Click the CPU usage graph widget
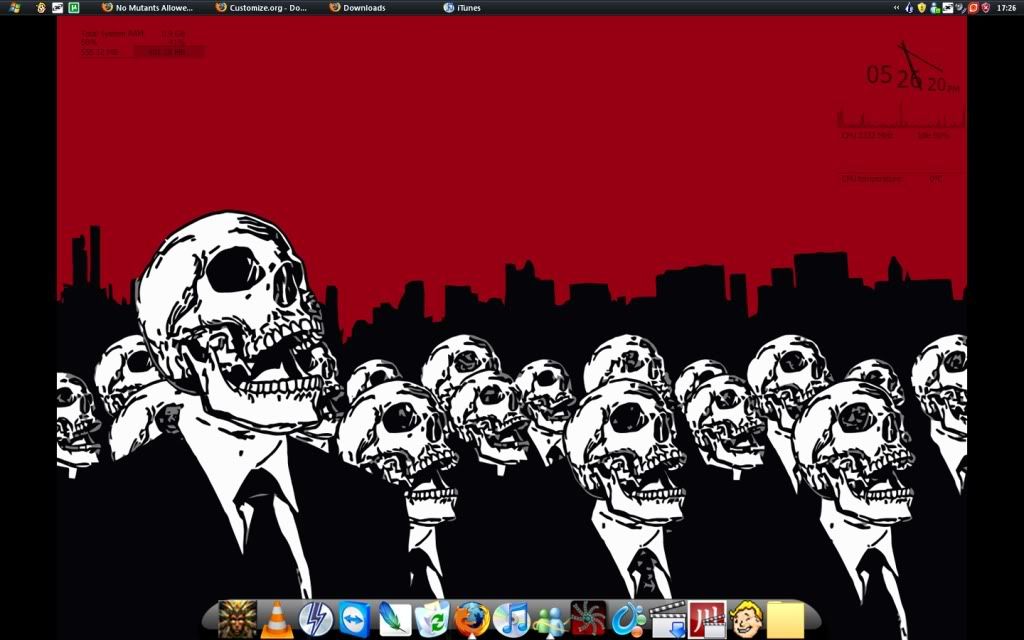1024x640 pixels. coord(901,116)
